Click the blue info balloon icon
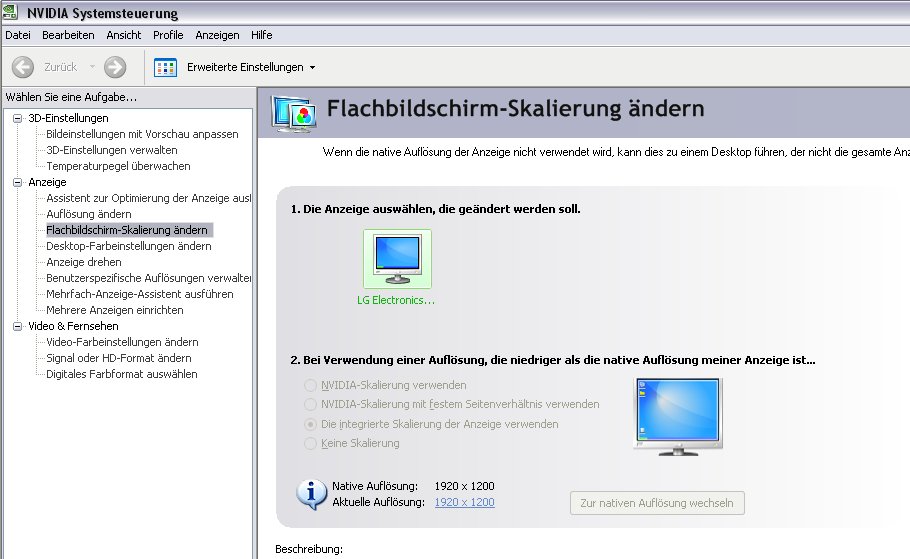This screenshot has width=910, height=559. click(x=312, y=494)
